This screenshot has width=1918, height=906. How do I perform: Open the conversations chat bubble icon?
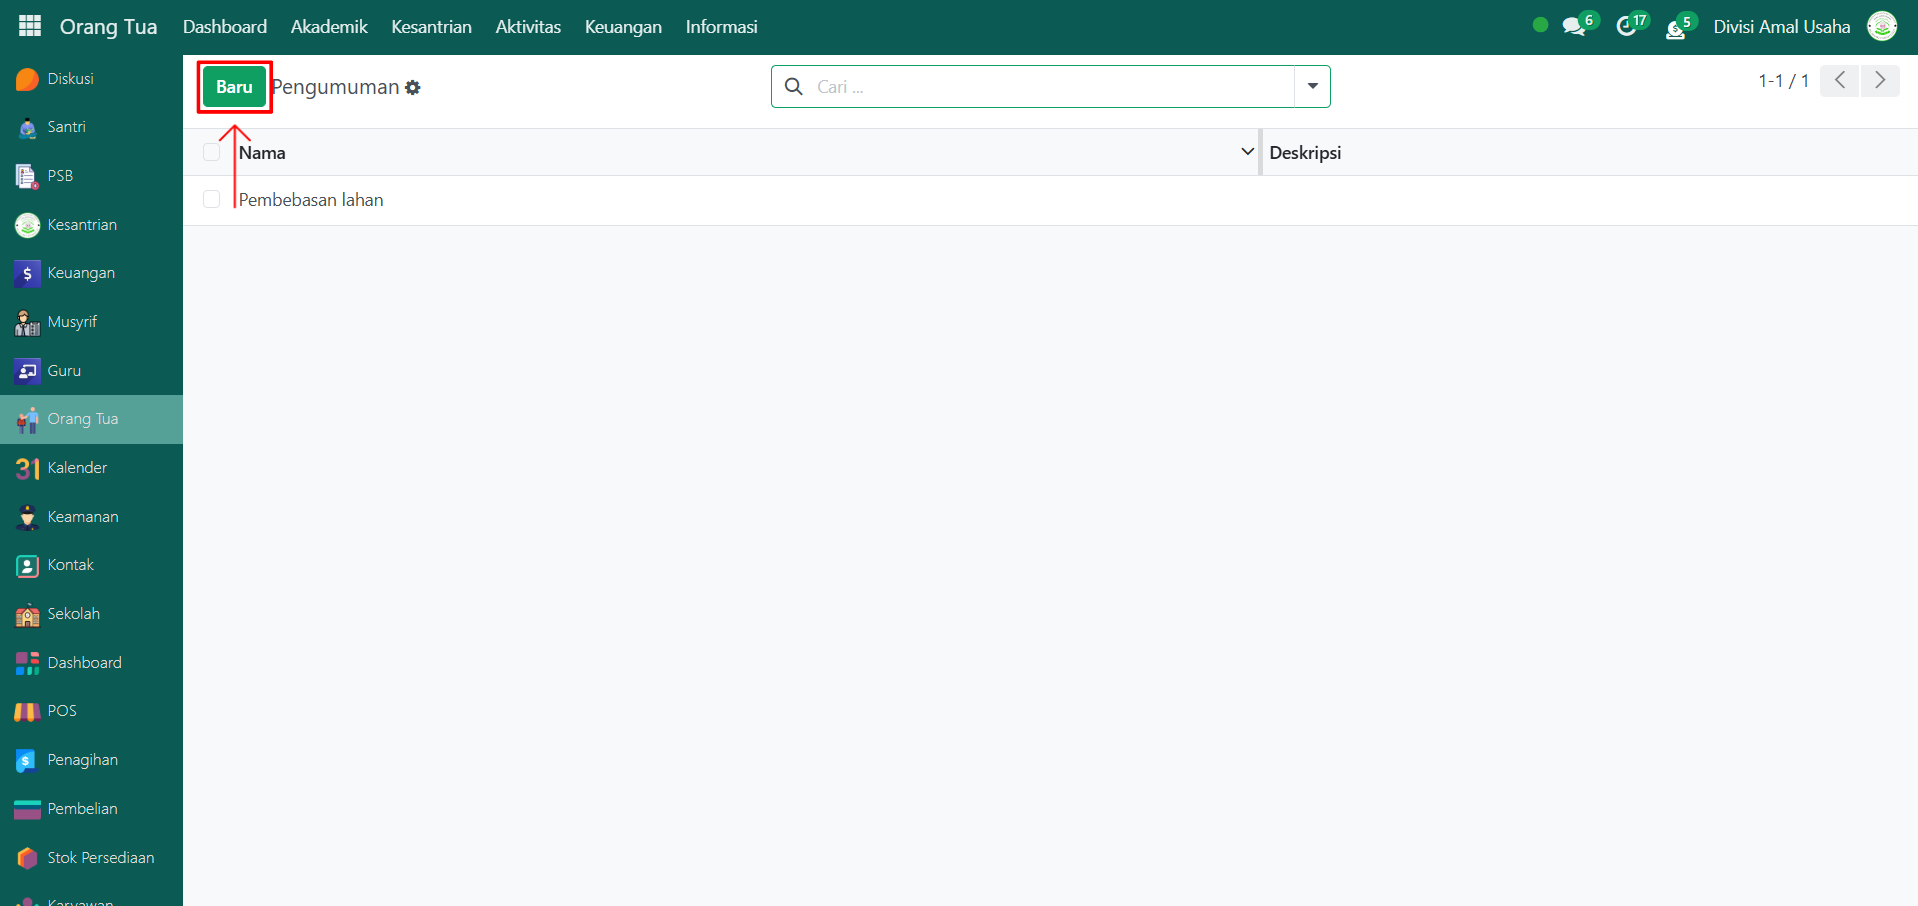point(1574,27)
